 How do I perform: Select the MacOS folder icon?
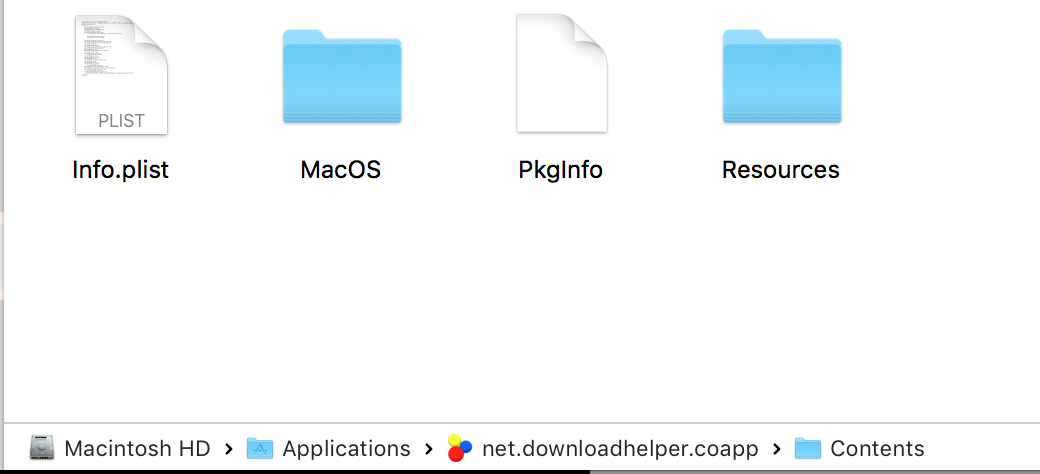342,76
